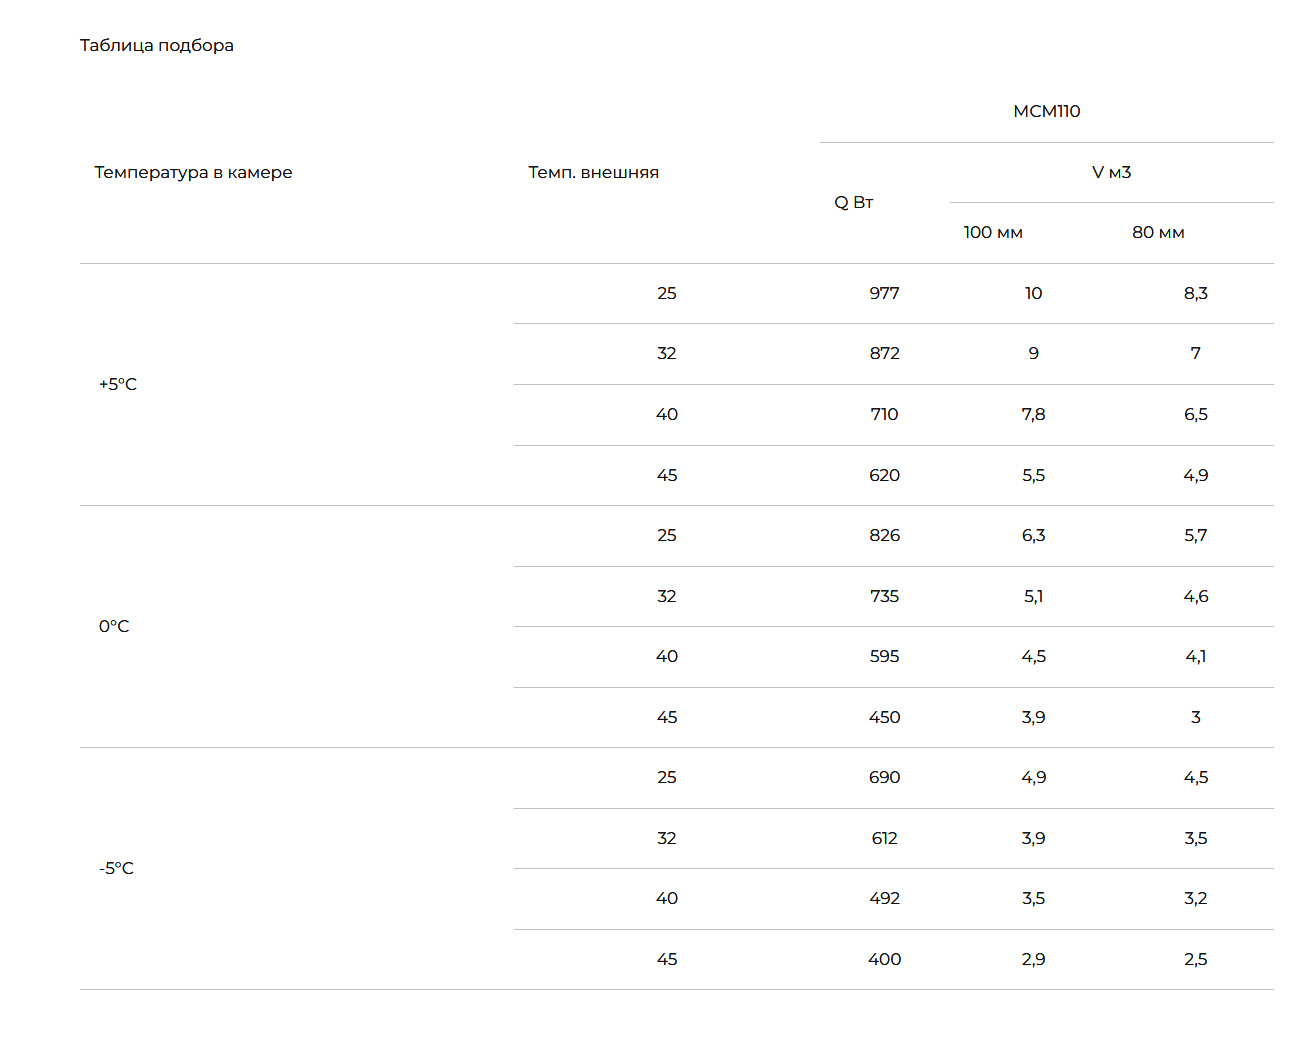
Task: Select the MCM110 column header
Action: [x=1046, y=111]
